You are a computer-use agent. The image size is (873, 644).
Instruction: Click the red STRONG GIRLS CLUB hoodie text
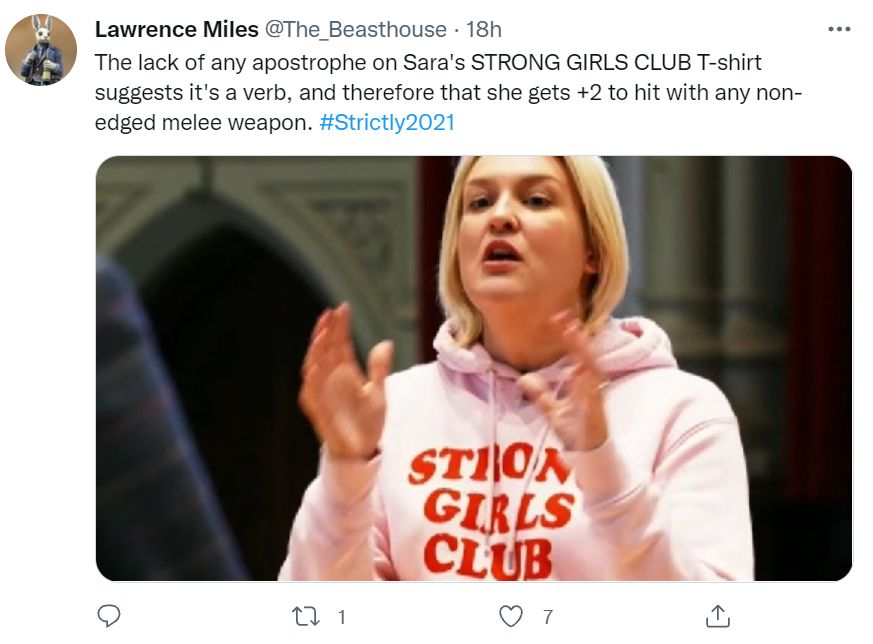pyautogui.click(x=490, y=510)
